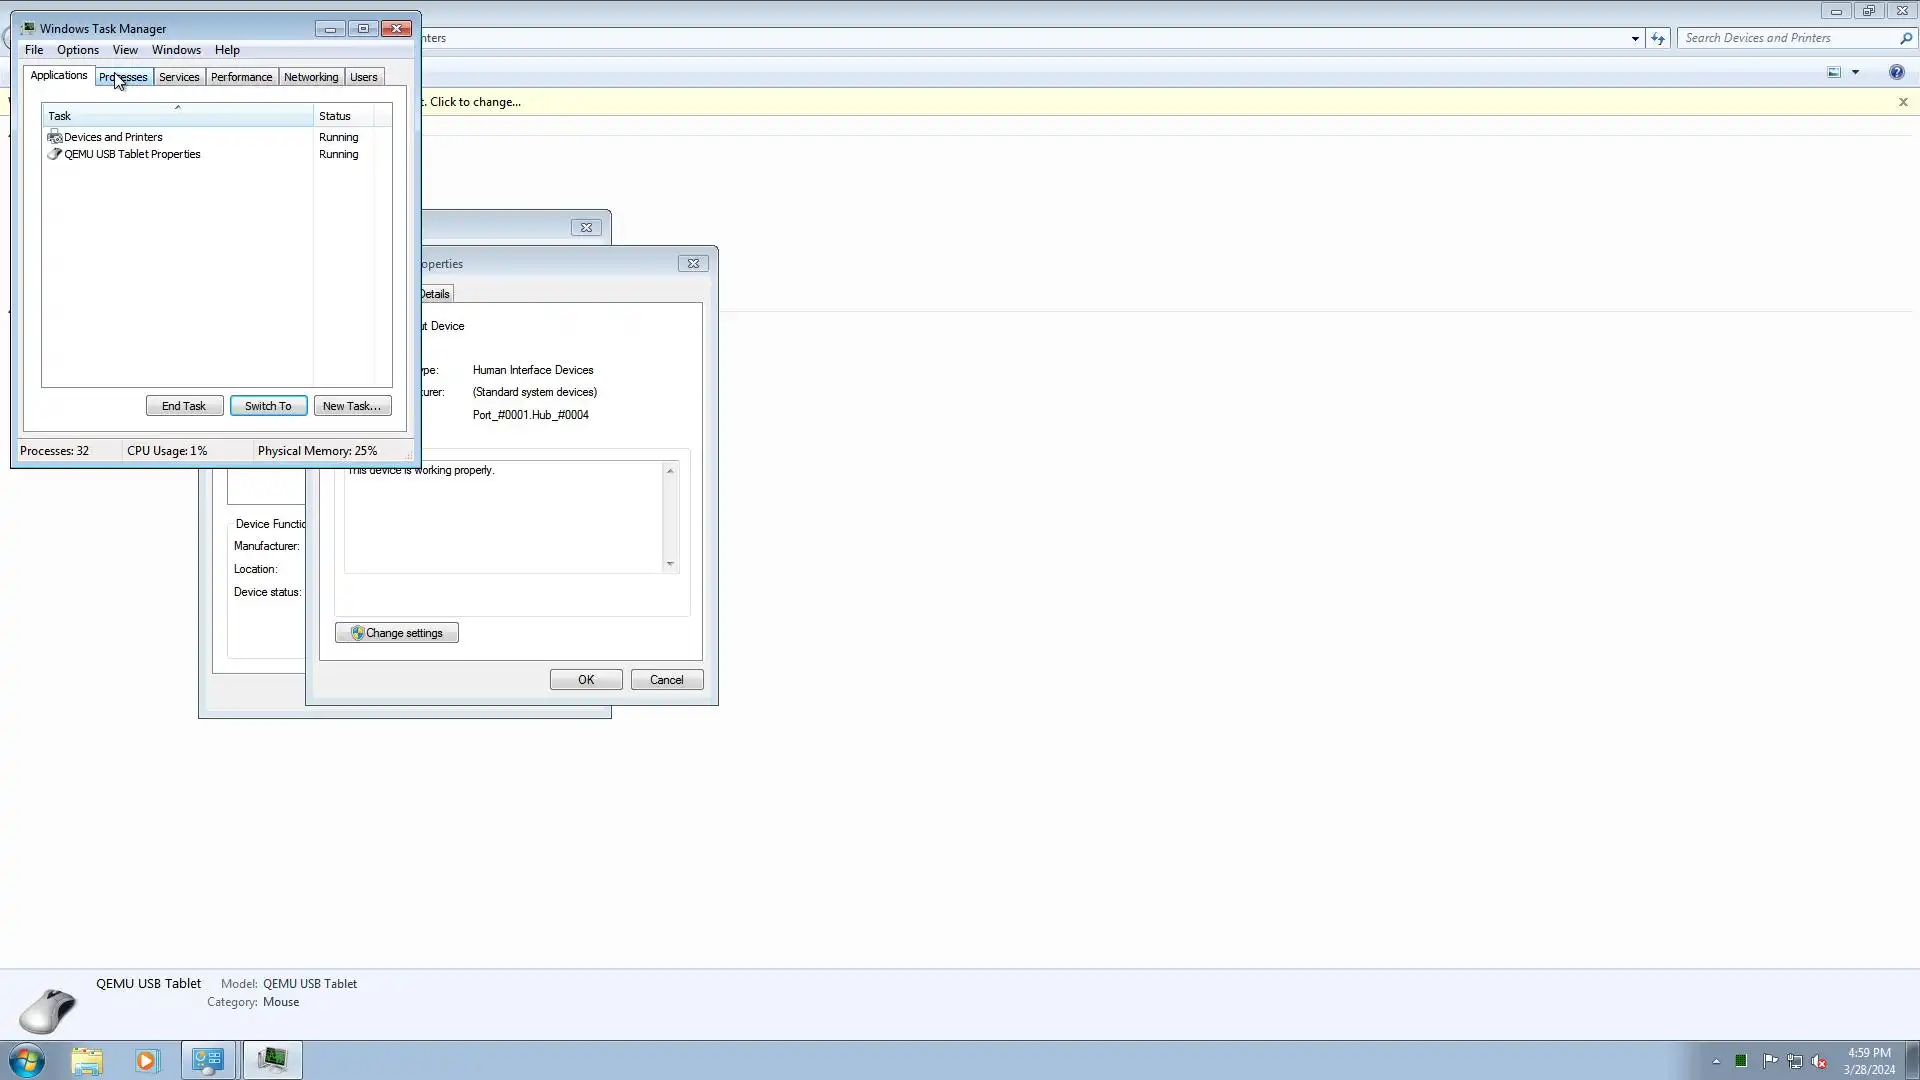Open the muted volume tray icon
This screenshot has width=1920, height=1080.
[1819, 1061]
